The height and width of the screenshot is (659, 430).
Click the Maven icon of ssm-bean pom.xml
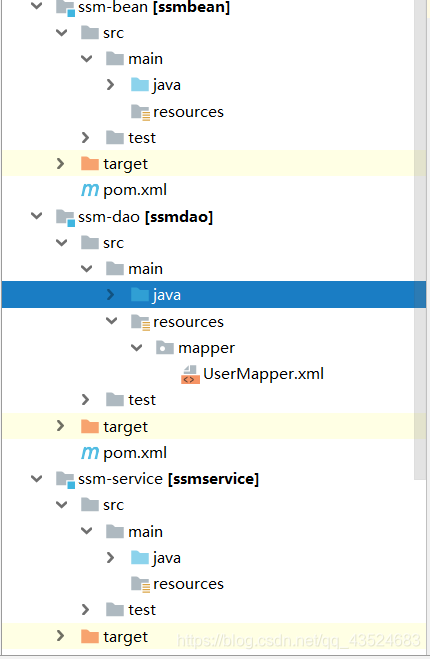point(90,190)
